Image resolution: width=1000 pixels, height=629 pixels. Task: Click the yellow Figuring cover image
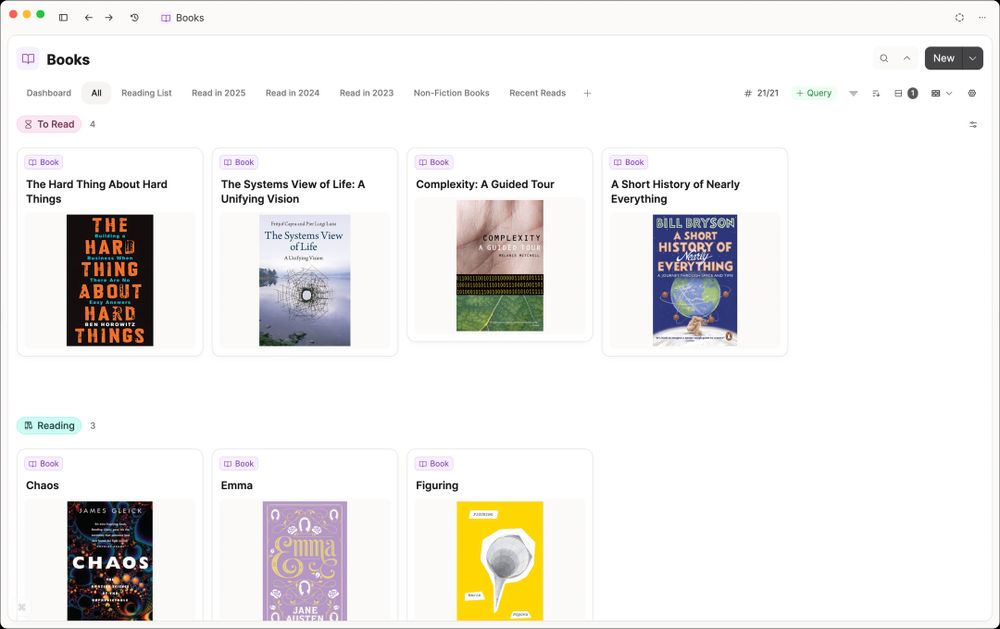500,561
